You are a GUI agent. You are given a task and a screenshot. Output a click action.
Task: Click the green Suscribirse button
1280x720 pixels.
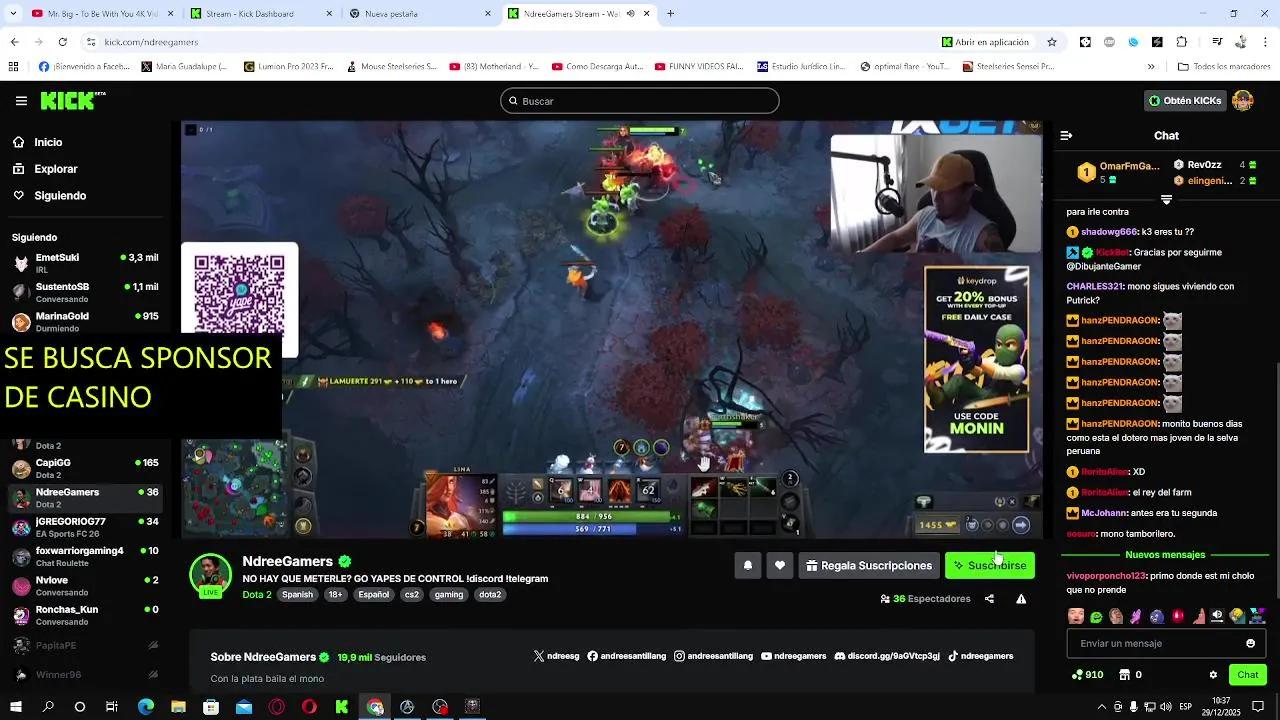coord(989,565)
